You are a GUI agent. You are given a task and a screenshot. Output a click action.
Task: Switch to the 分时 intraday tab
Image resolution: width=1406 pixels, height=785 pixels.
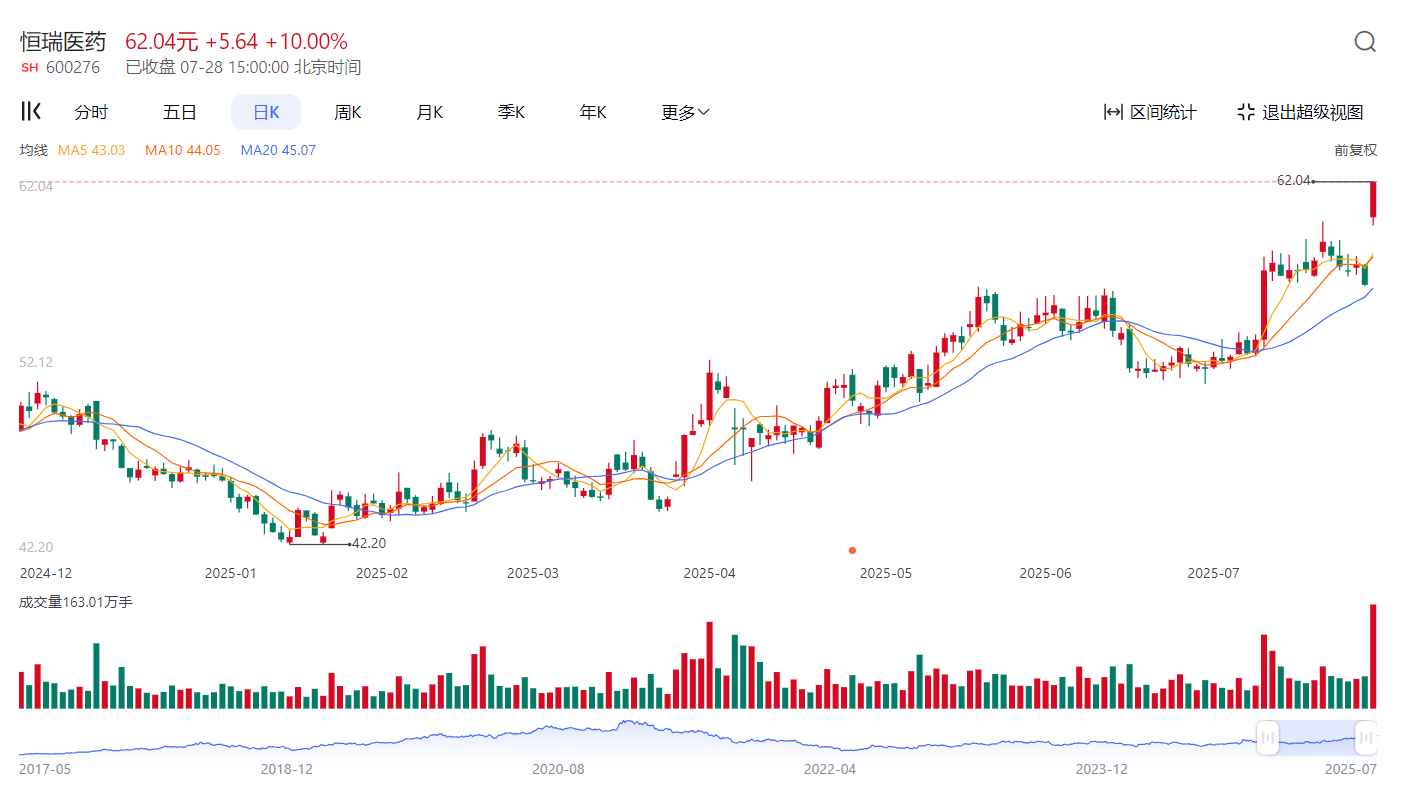point(91,112)
